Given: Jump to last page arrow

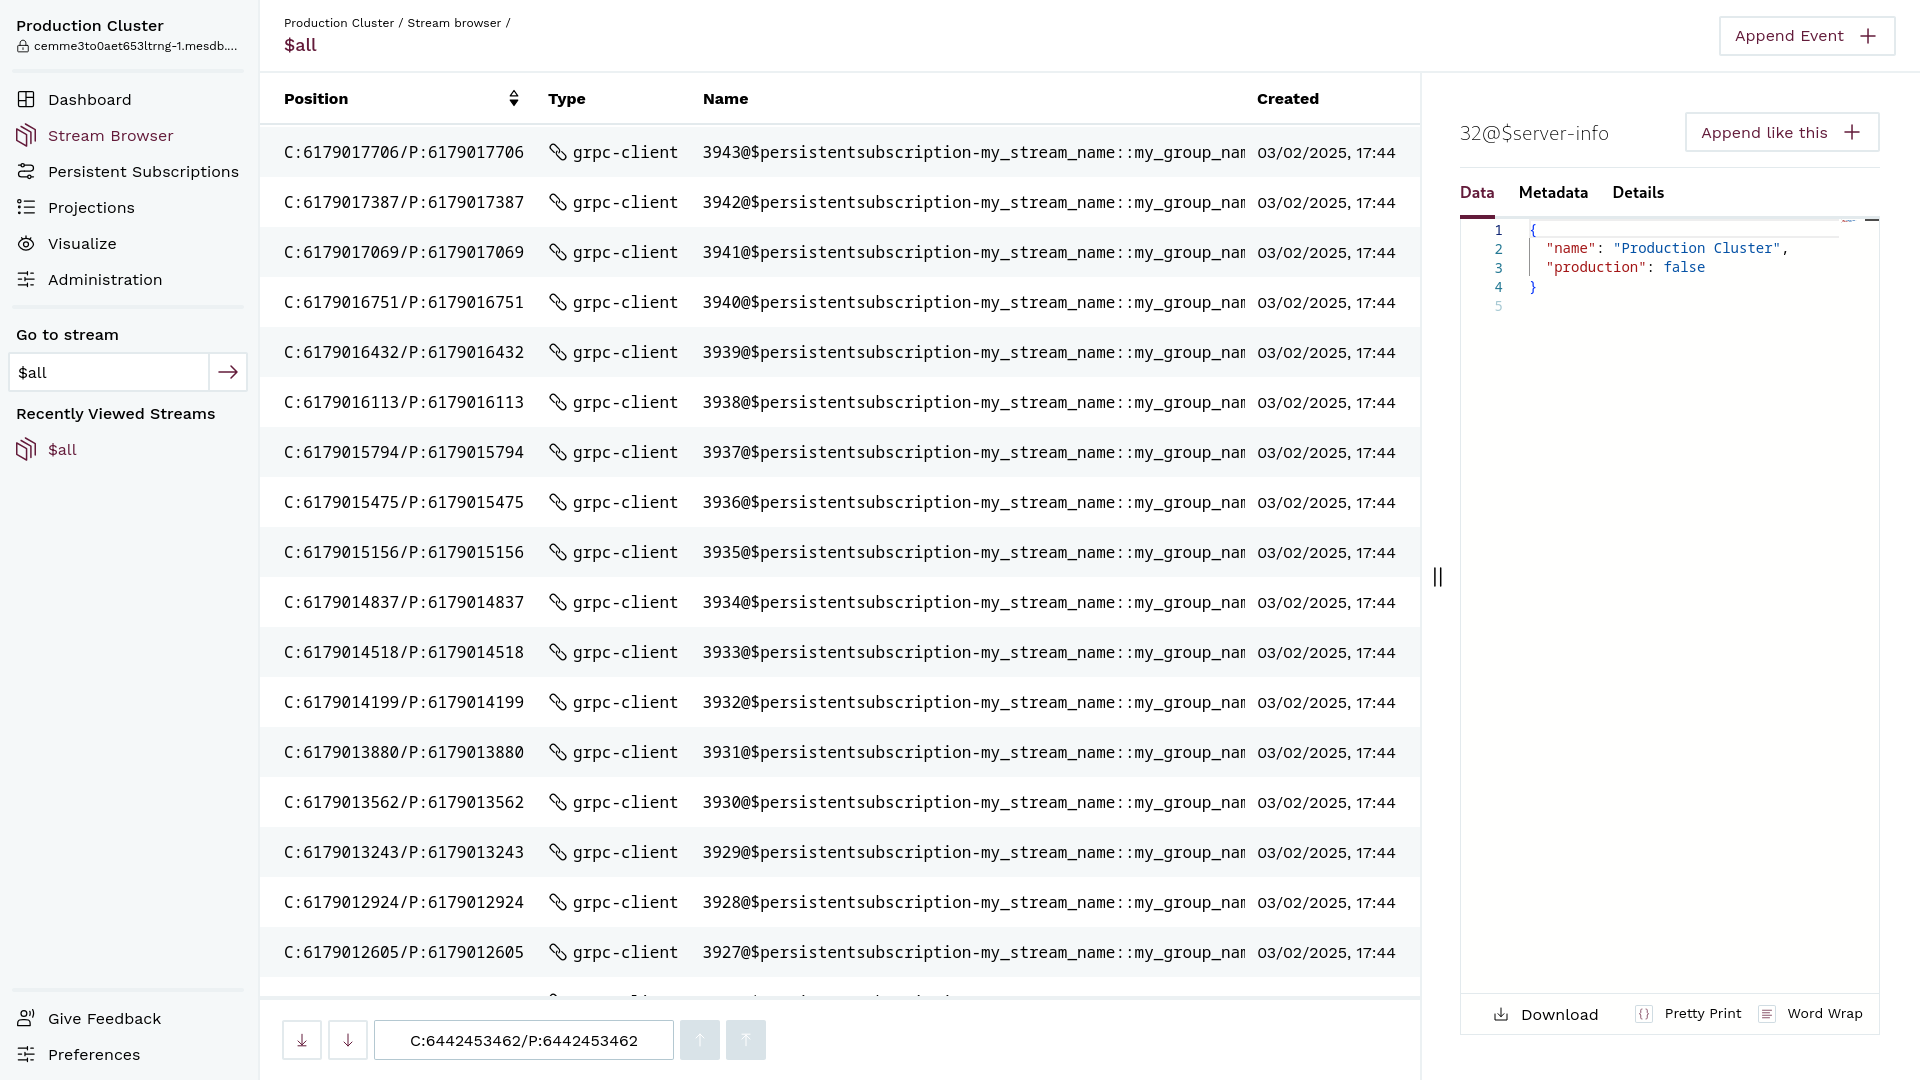Looking at the screenshot, I should 302,1040.
